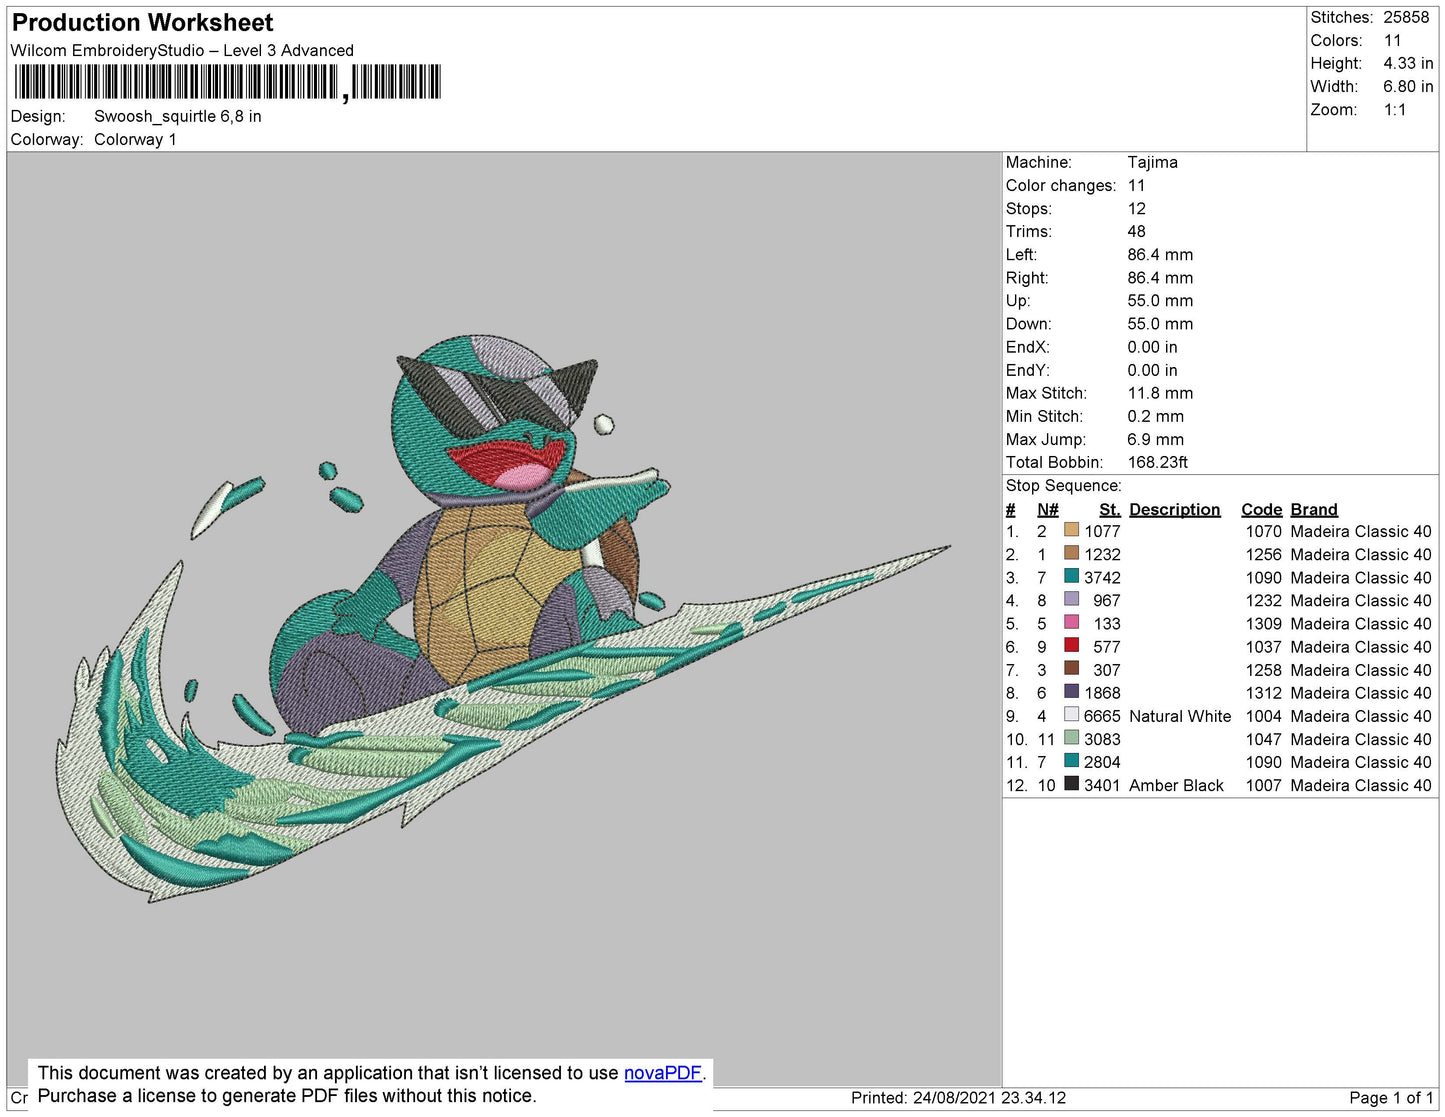Click the light green swatch in stop 10
The width and height of the screenshot is (1445, 1117).
tap(1071, 738)
